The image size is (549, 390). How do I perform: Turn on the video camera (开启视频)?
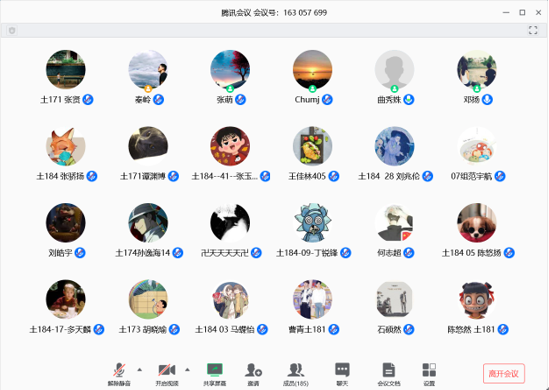click(x=167, y=374)
